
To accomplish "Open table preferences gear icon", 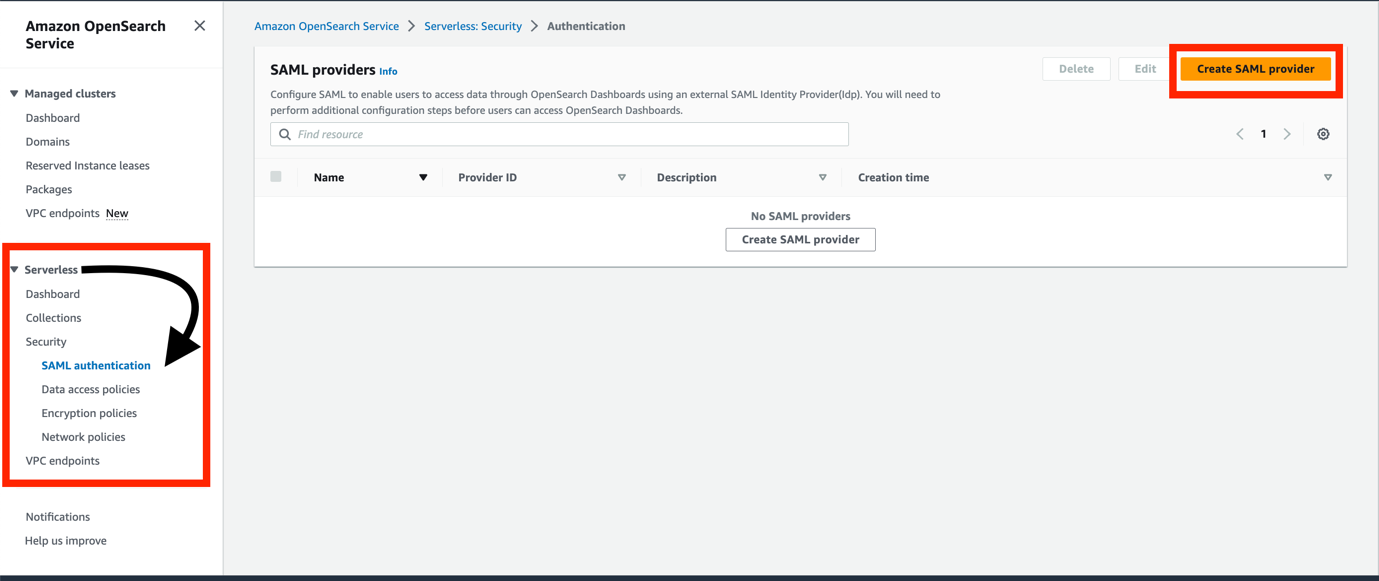I will coord(1323,135).
